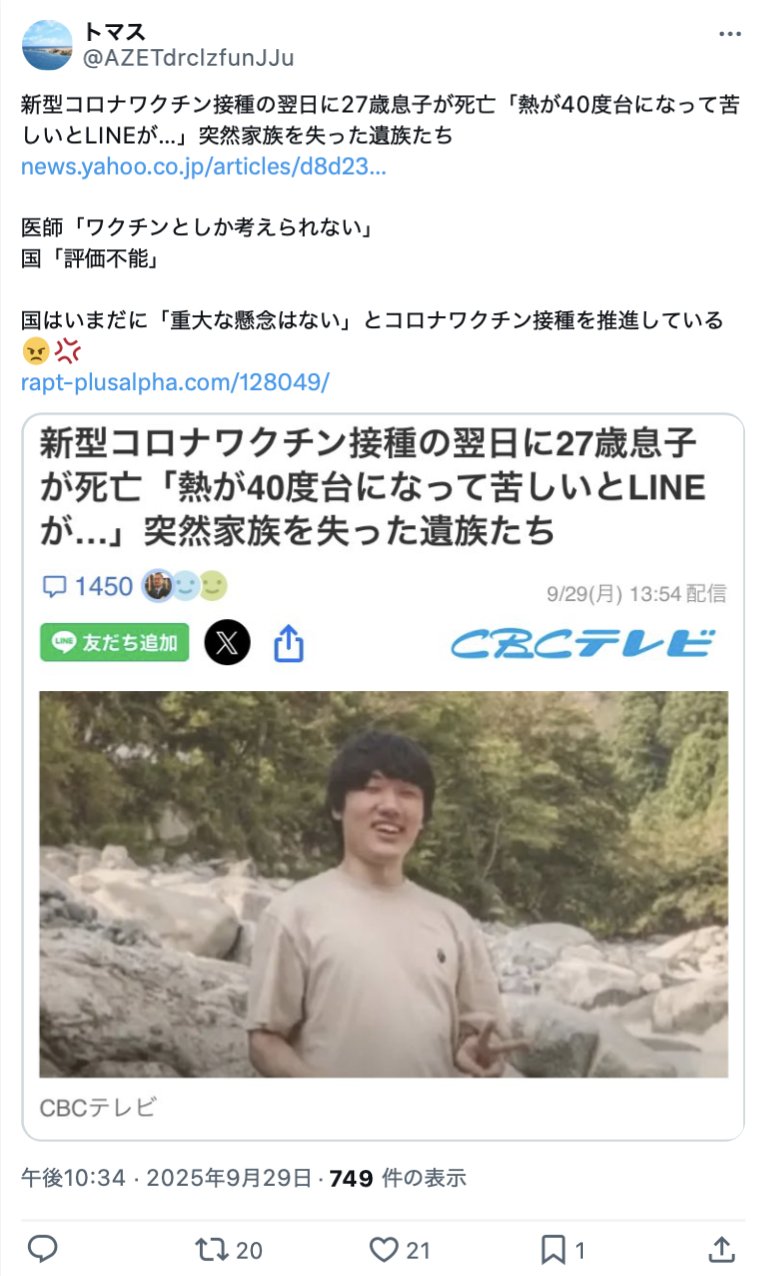Click the CBCテレビ logo
This screenshot has height=1276, width=766.
[x=584, y=643]
